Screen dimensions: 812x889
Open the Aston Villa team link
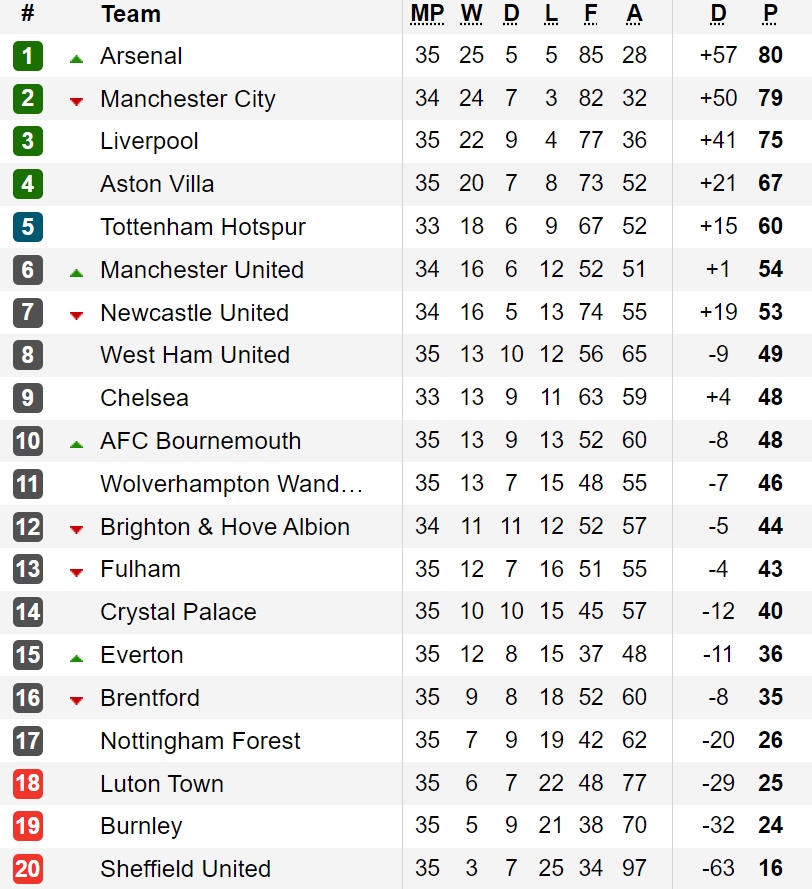[157, 184]
